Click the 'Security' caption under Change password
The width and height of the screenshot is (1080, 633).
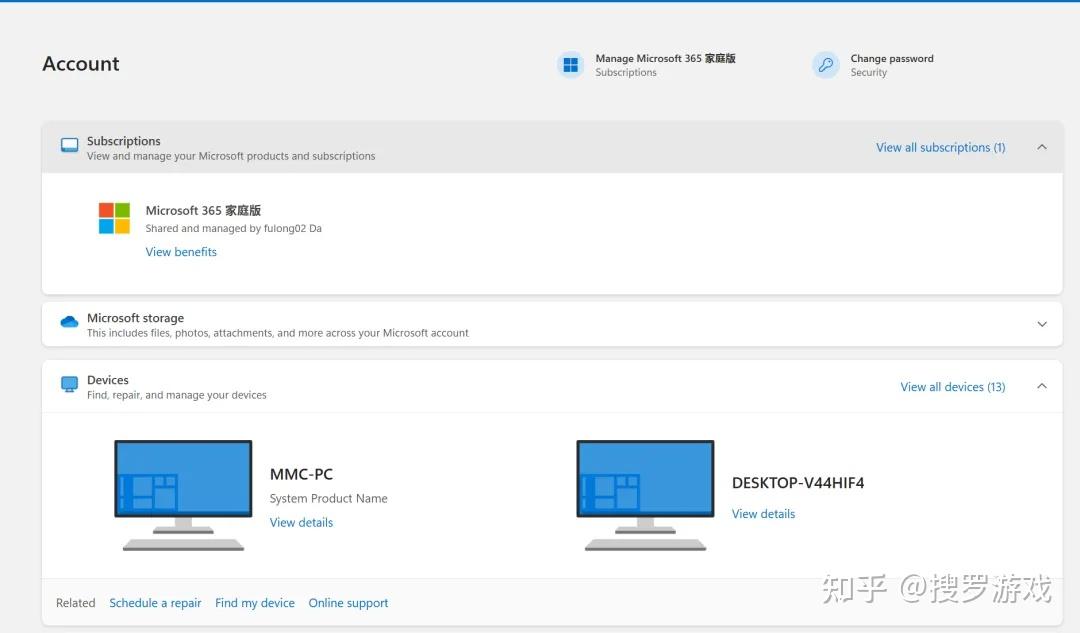tap(869, 72)
